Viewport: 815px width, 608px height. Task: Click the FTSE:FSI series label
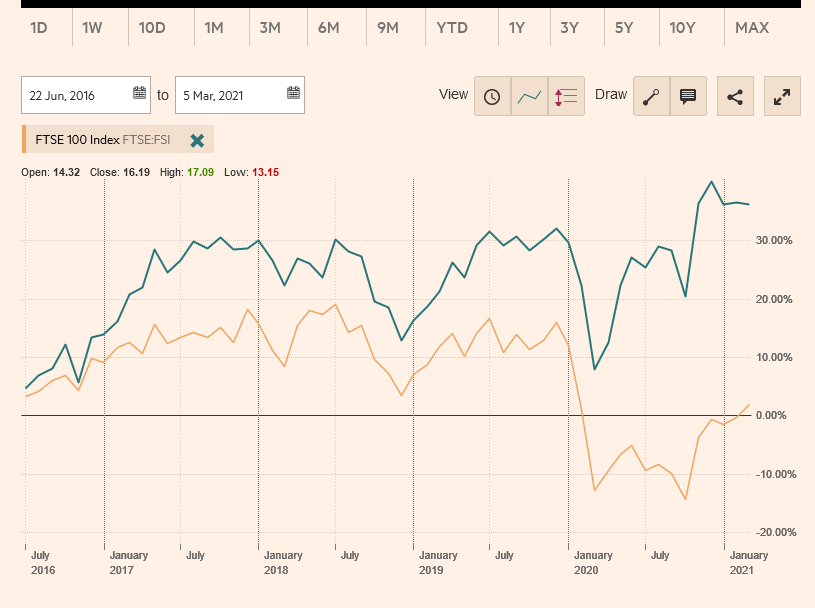click(x=146, y=139)
